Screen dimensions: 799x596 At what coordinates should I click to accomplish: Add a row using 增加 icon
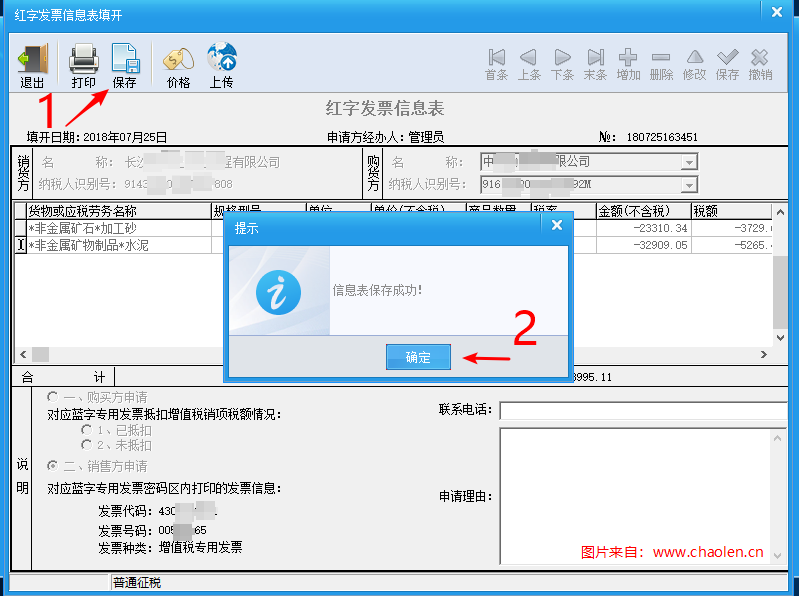[628, 64]
